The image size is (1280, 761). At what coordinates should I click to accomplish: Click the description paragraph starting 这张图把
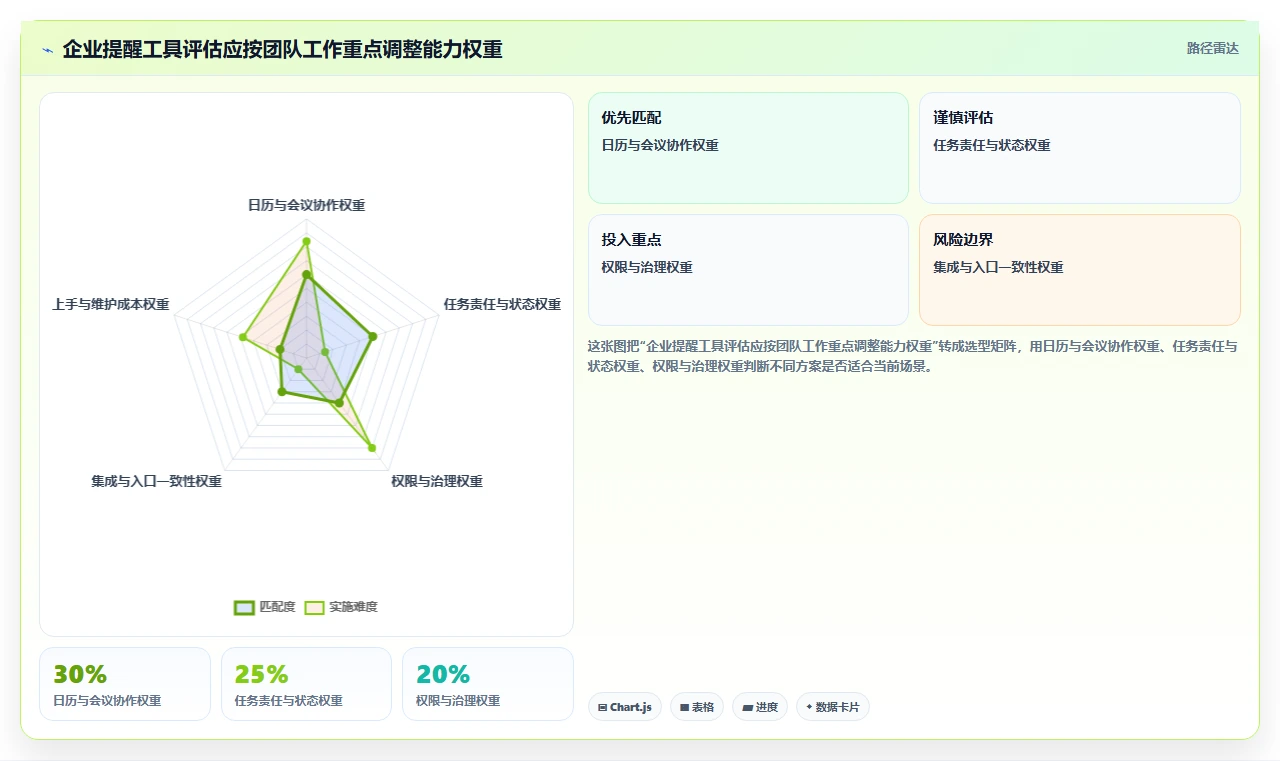914,356
